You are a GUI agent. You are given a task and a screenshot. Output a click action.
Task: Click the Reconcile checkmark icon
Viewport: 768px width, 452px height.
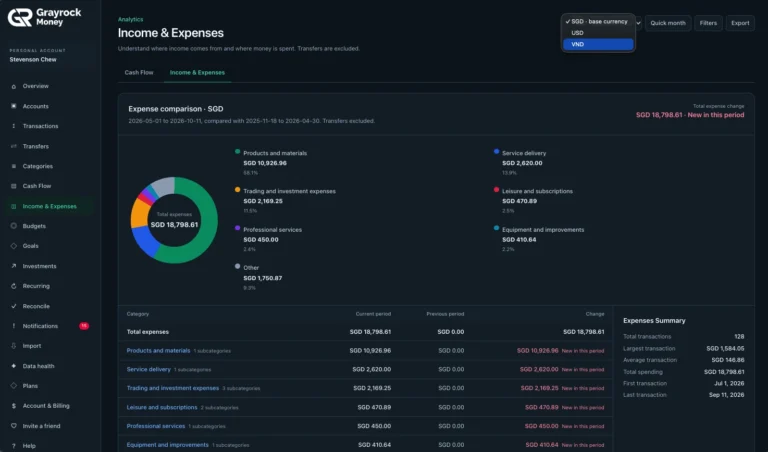tap(14, 306)
